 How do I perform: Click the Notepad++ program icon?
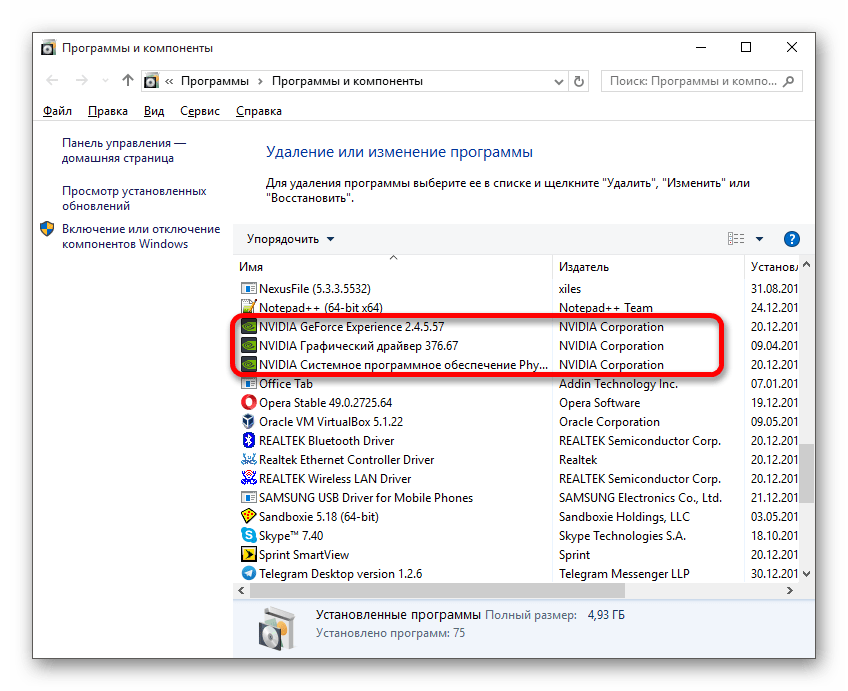pyautogui.click(x=249, y=308)
